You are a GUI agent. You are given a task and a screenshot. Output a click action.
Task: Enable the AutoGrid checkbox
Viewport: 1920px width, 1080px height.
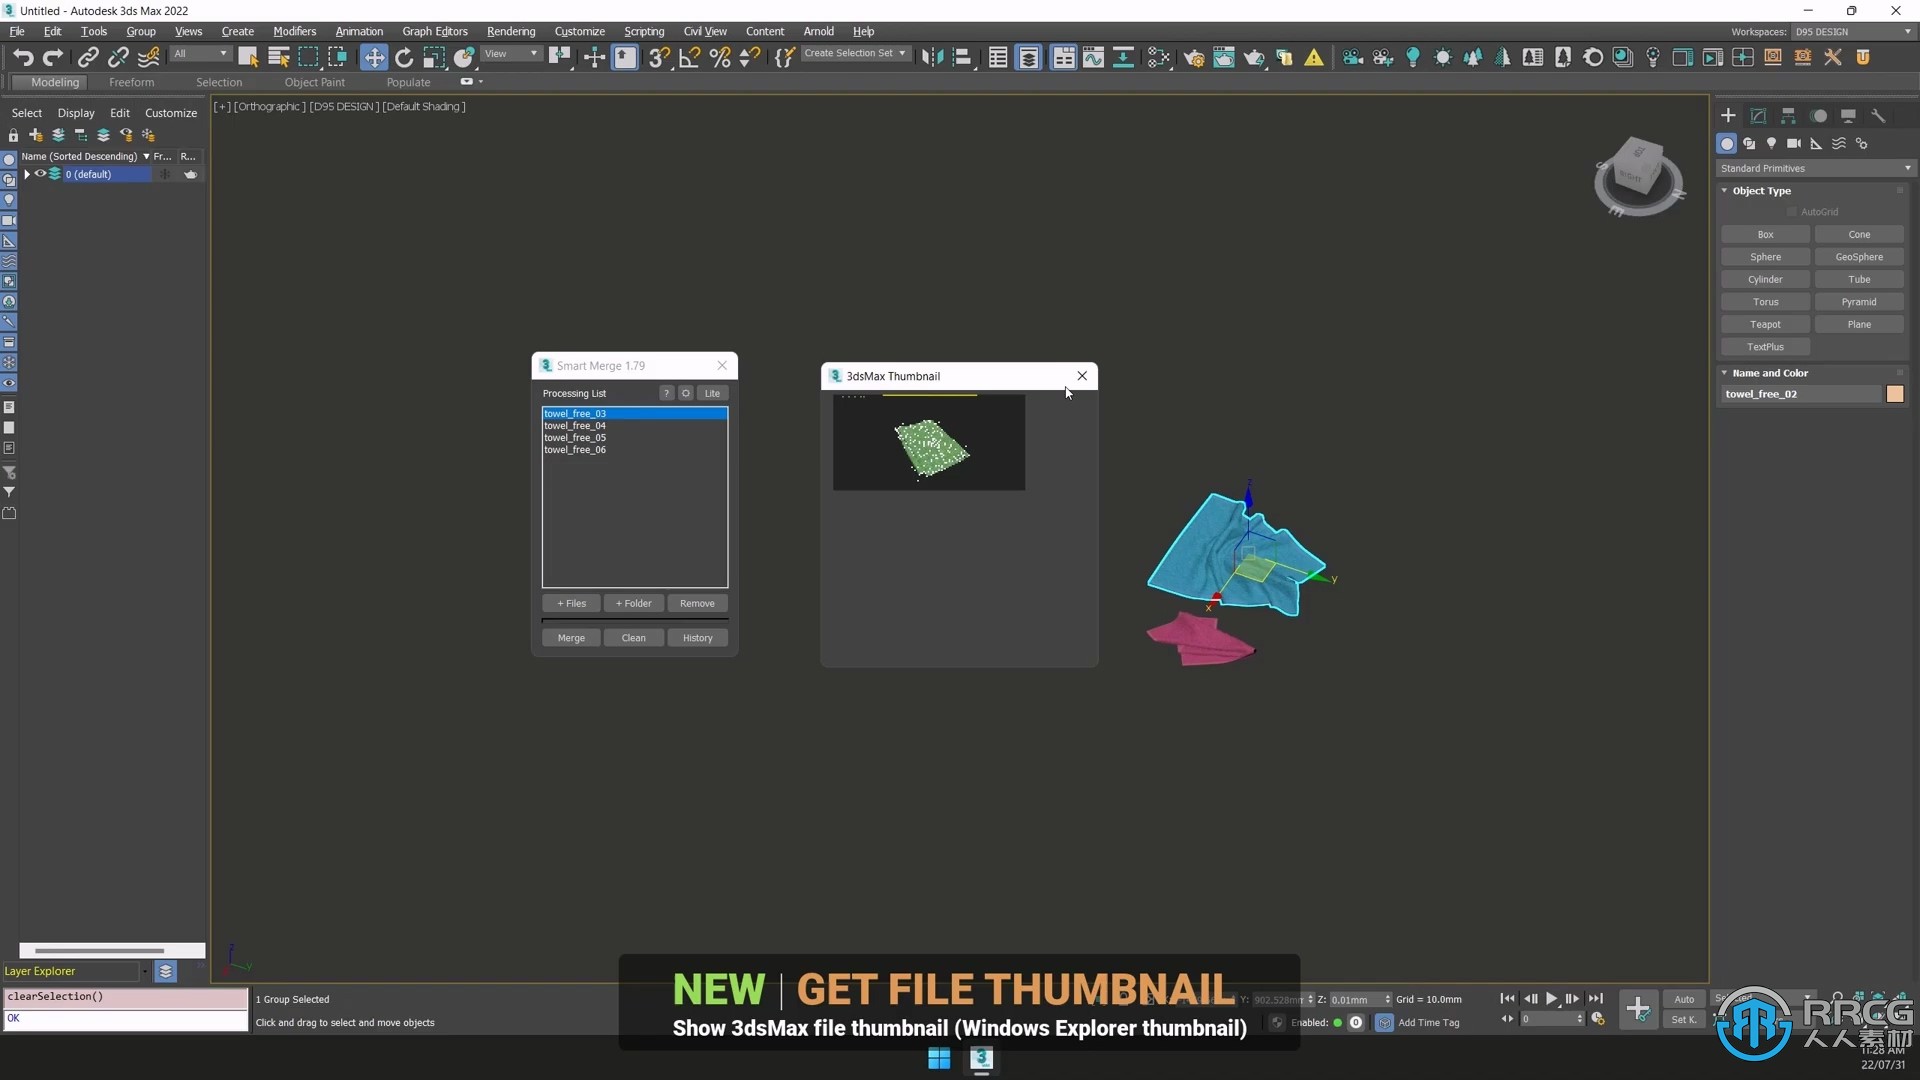(1792, 212)
